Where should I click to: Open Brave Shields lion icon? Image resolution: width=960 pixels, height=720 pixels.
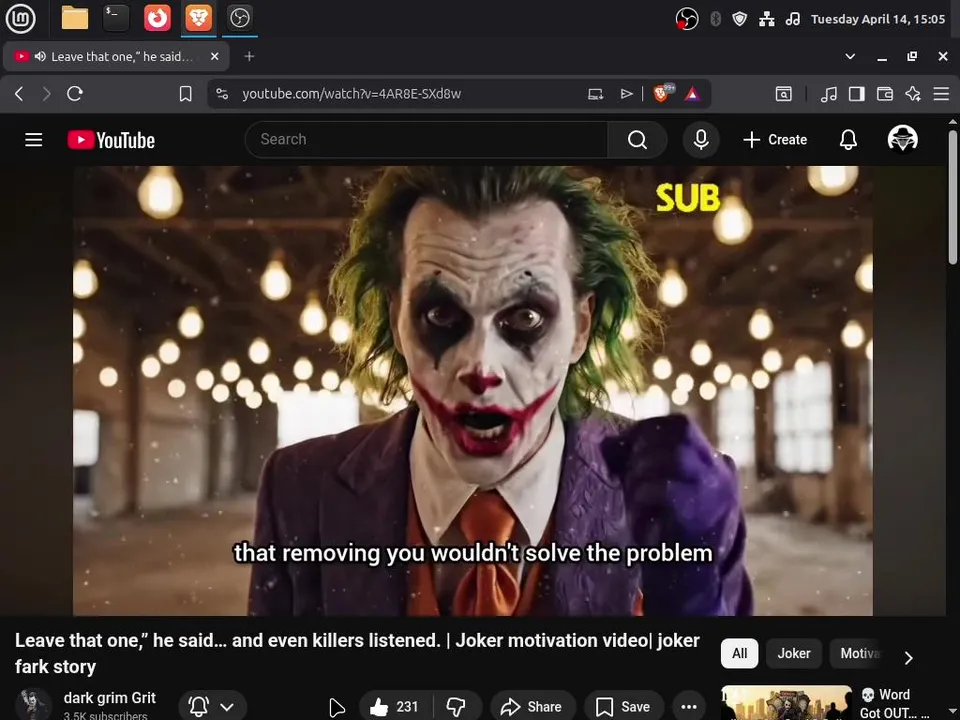663,93
